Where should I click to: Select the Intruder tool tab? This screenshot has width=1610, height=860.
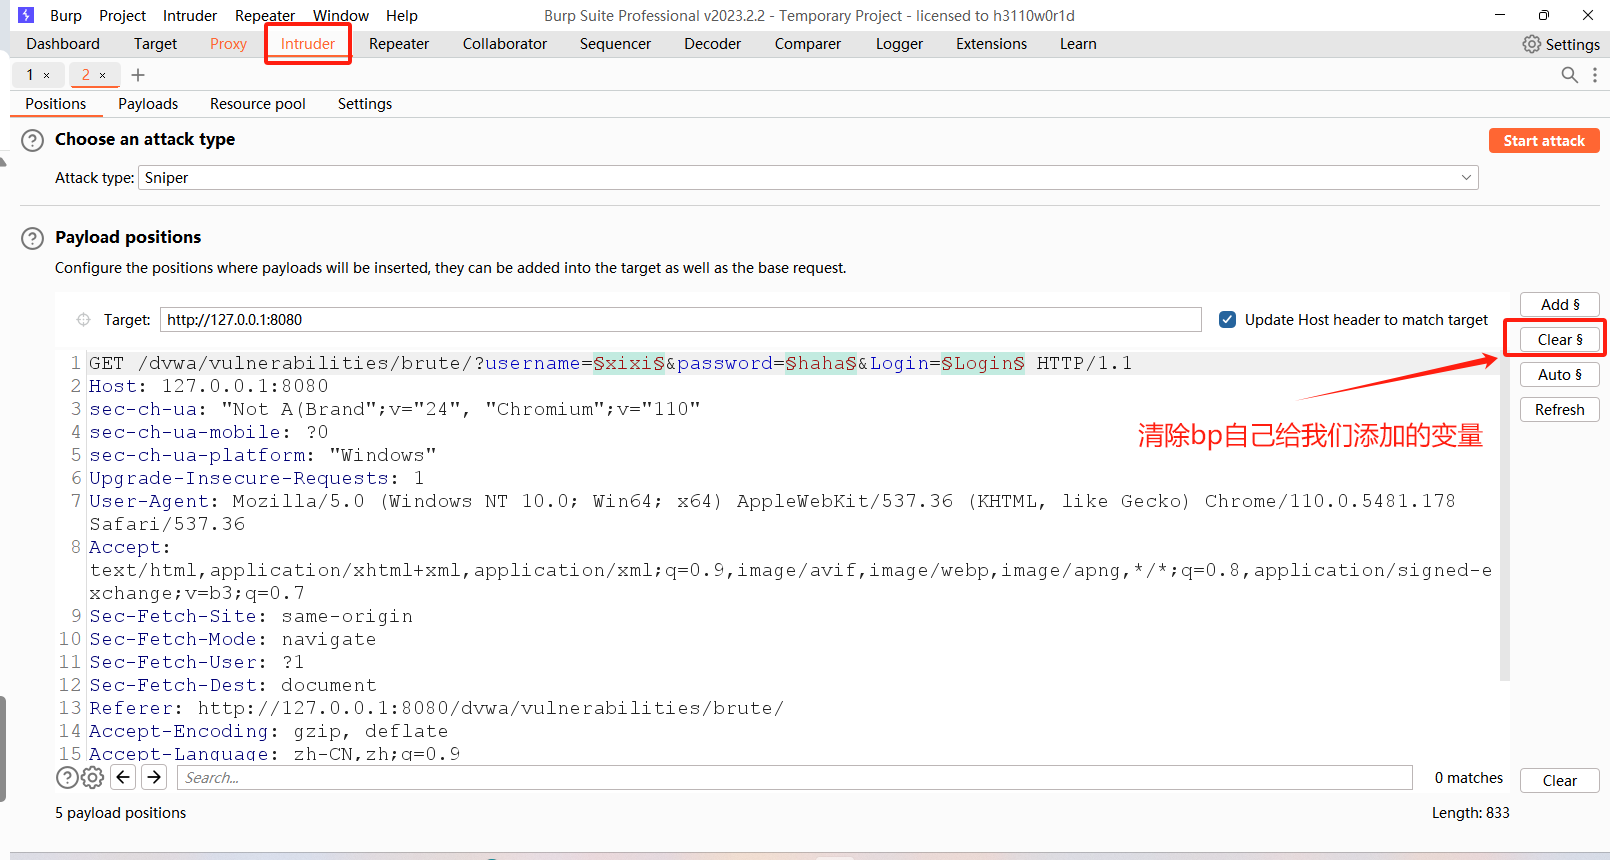pyautogui.click(x=308, y=44)
